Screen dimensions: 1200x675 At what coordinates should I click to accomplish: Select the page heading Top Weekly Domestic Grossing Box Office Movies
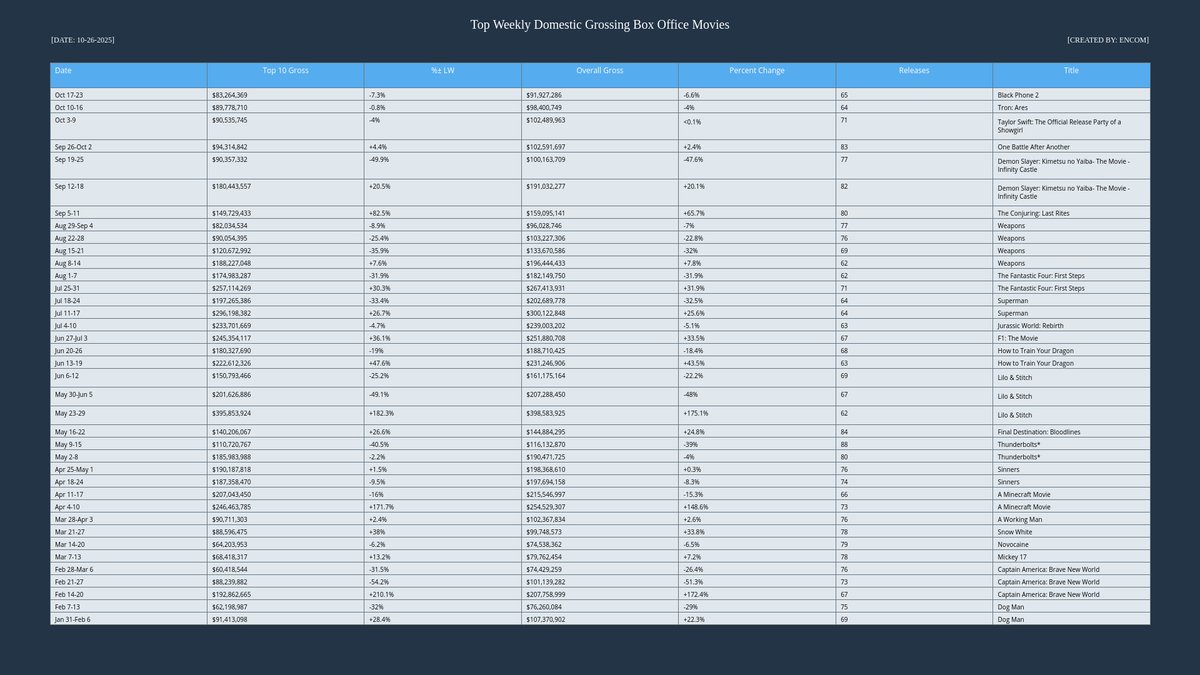tap(600, 24)
